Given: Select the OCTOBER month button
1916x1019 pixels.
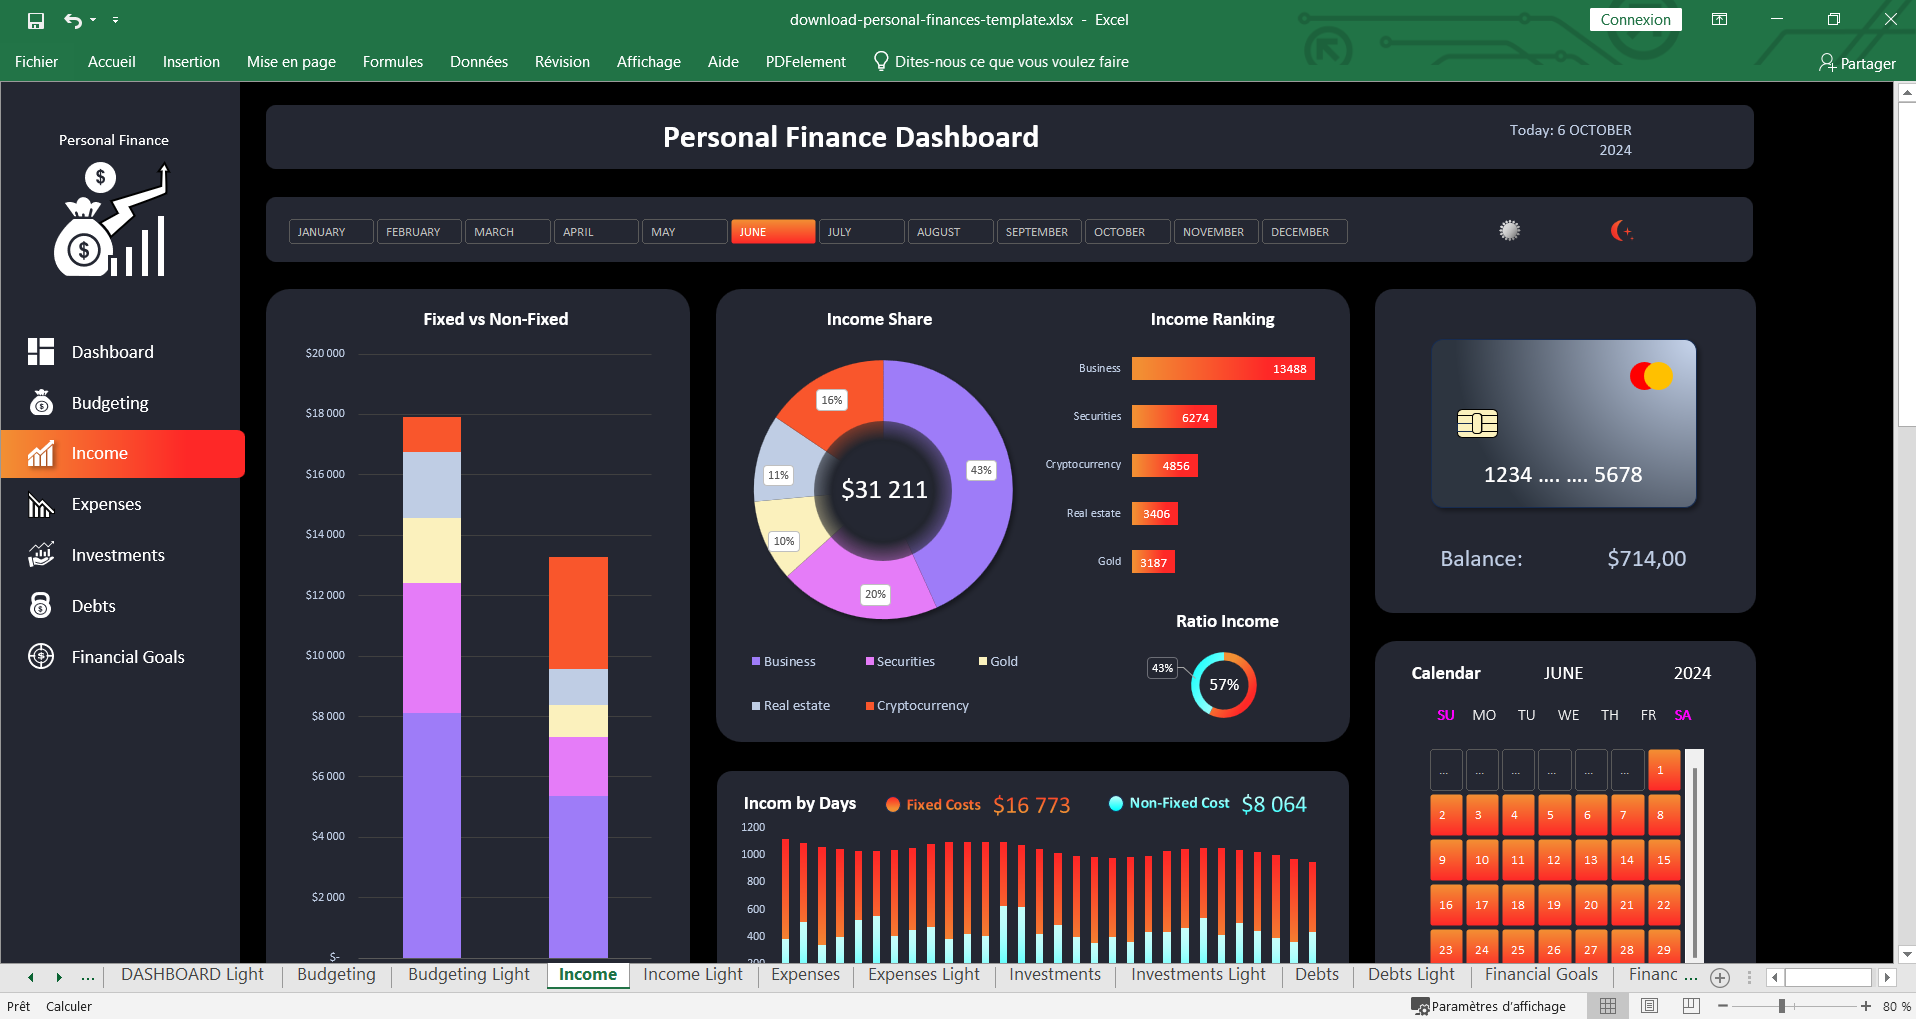Looking at the screenshot, I should click(1127, 232).
